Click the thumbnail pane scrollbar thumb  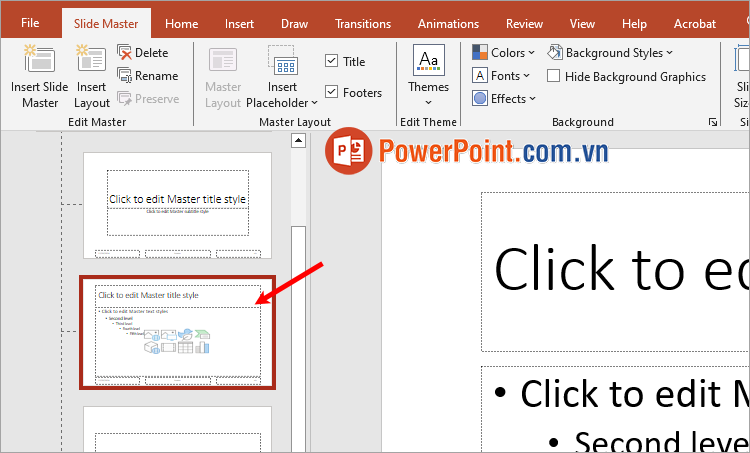298,339
